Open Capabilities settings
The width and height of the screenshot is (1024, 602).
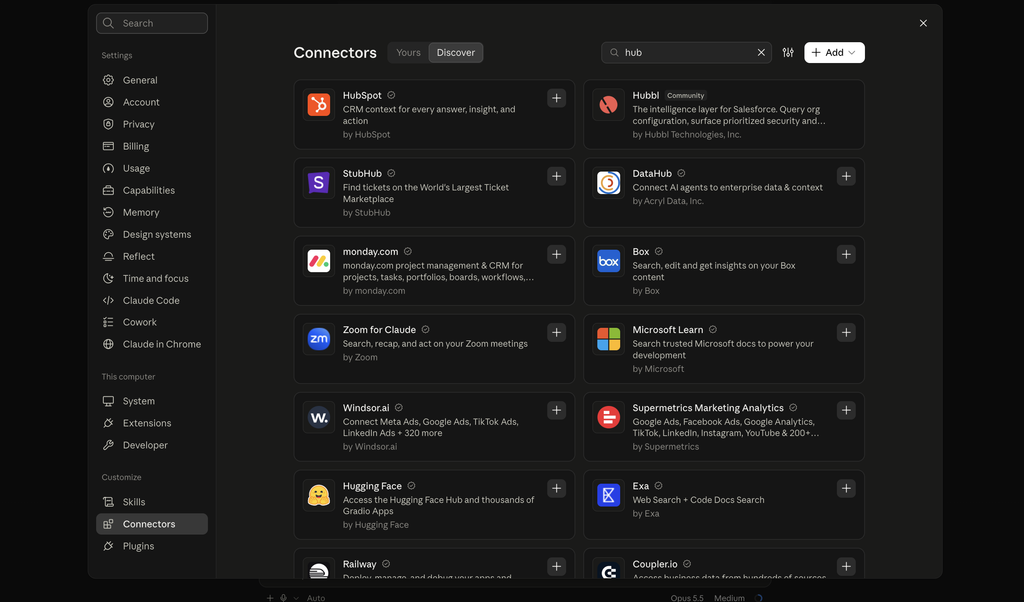(152, 190)
